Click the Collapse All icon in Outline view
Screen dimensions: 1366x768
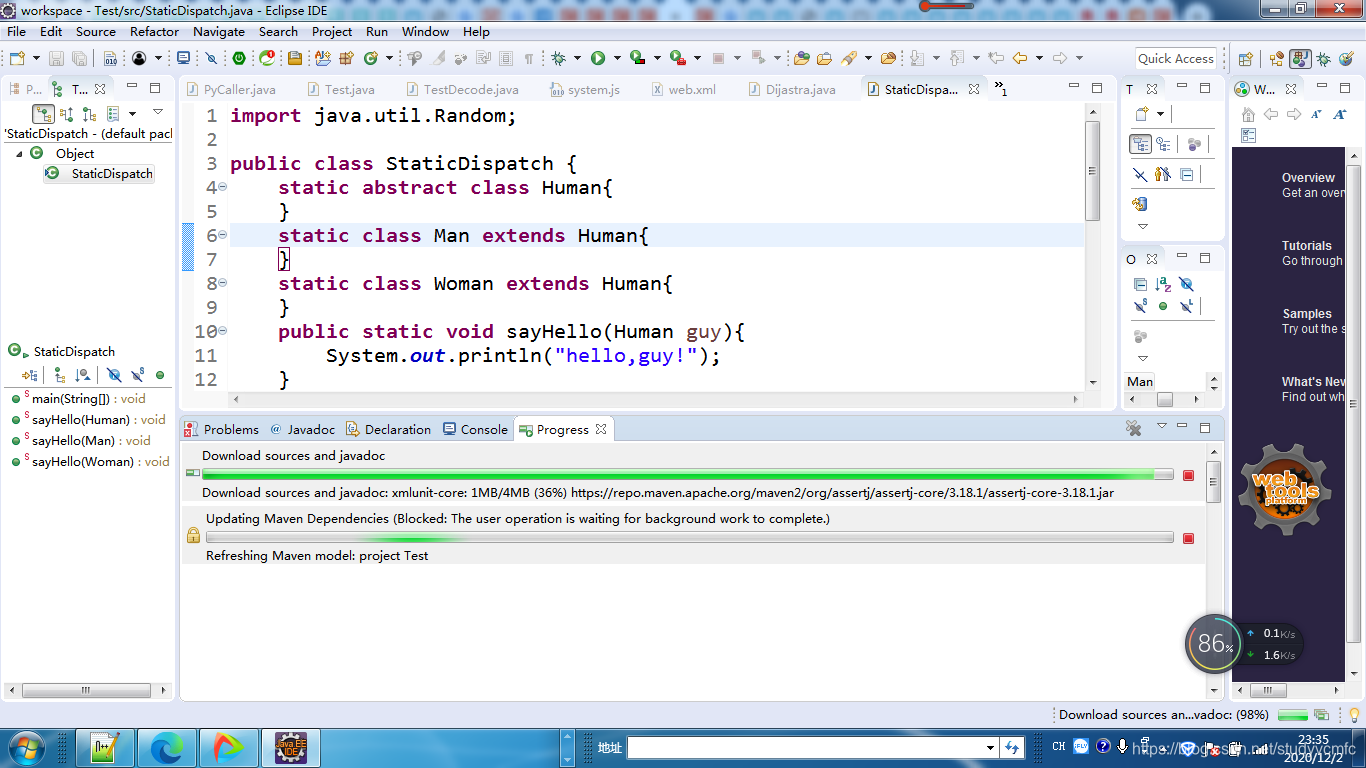pyautogui.click(x=1140, y=284)
